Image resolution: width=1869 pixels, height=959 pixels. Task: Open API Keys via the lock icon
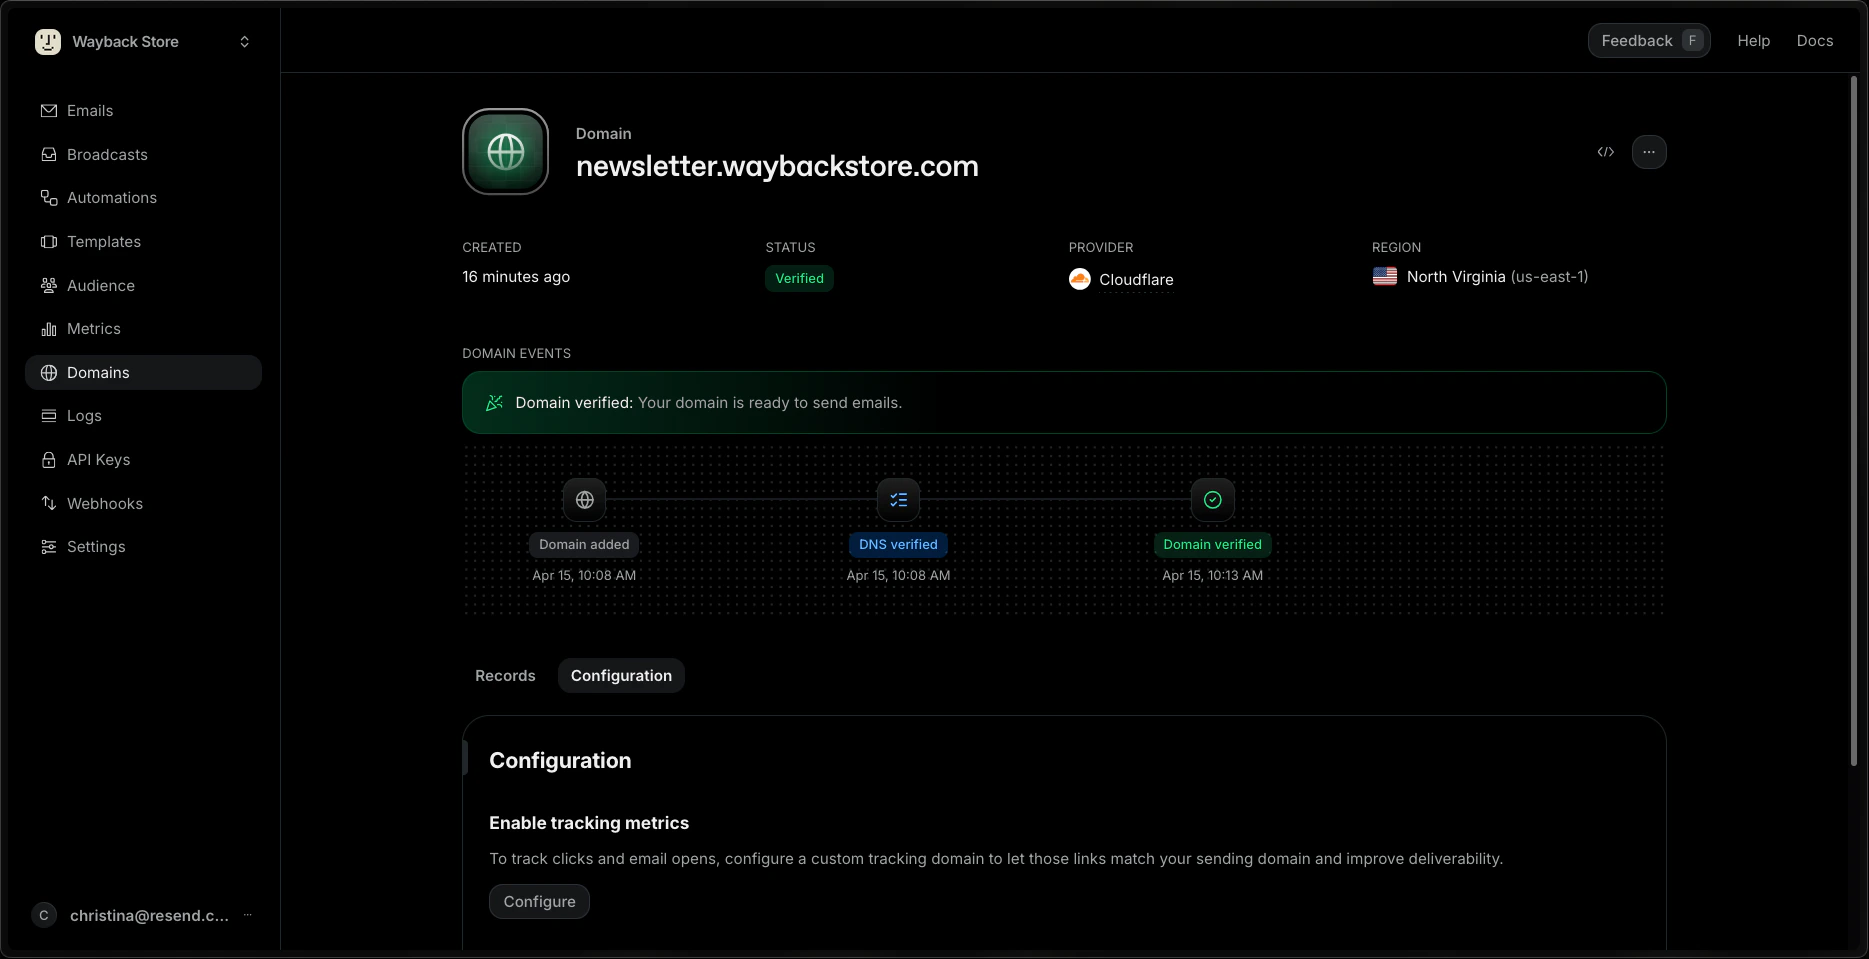48,459
